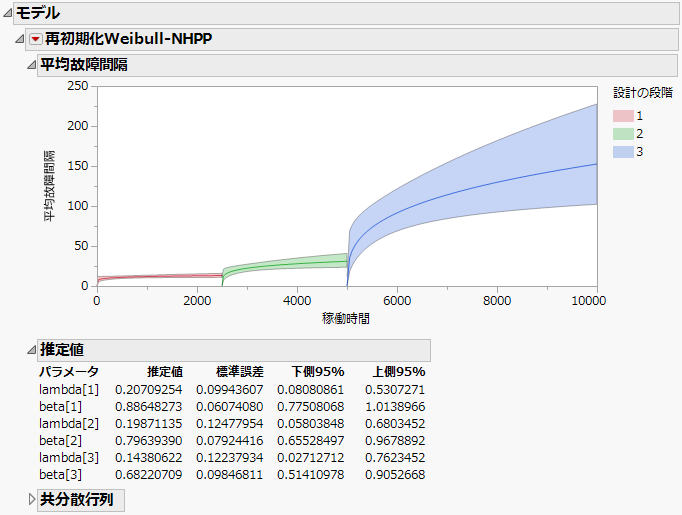Collapse the 再初期化Weibull-NHPP outline
The image size is (682, 515).
[20, 39]
